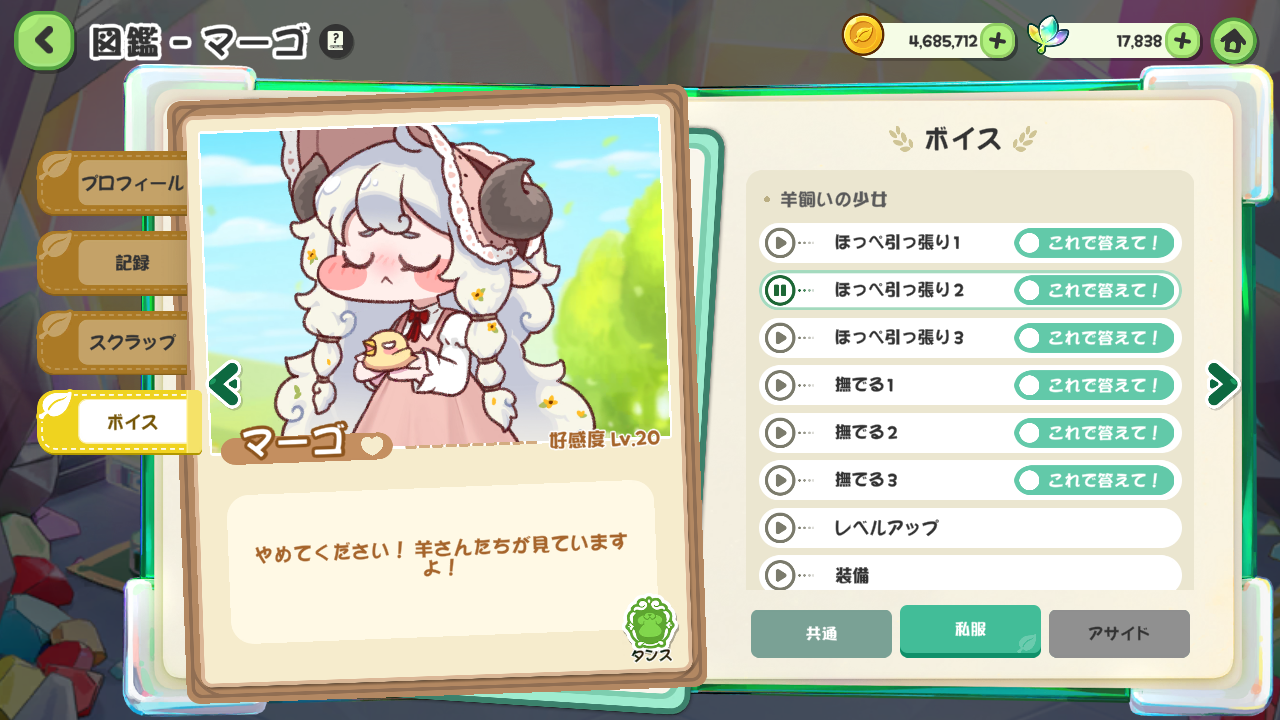Viewport: 1280px width, 720px height.
Task: Add more crystals with plus button
Action: (x=1182, y=41)
